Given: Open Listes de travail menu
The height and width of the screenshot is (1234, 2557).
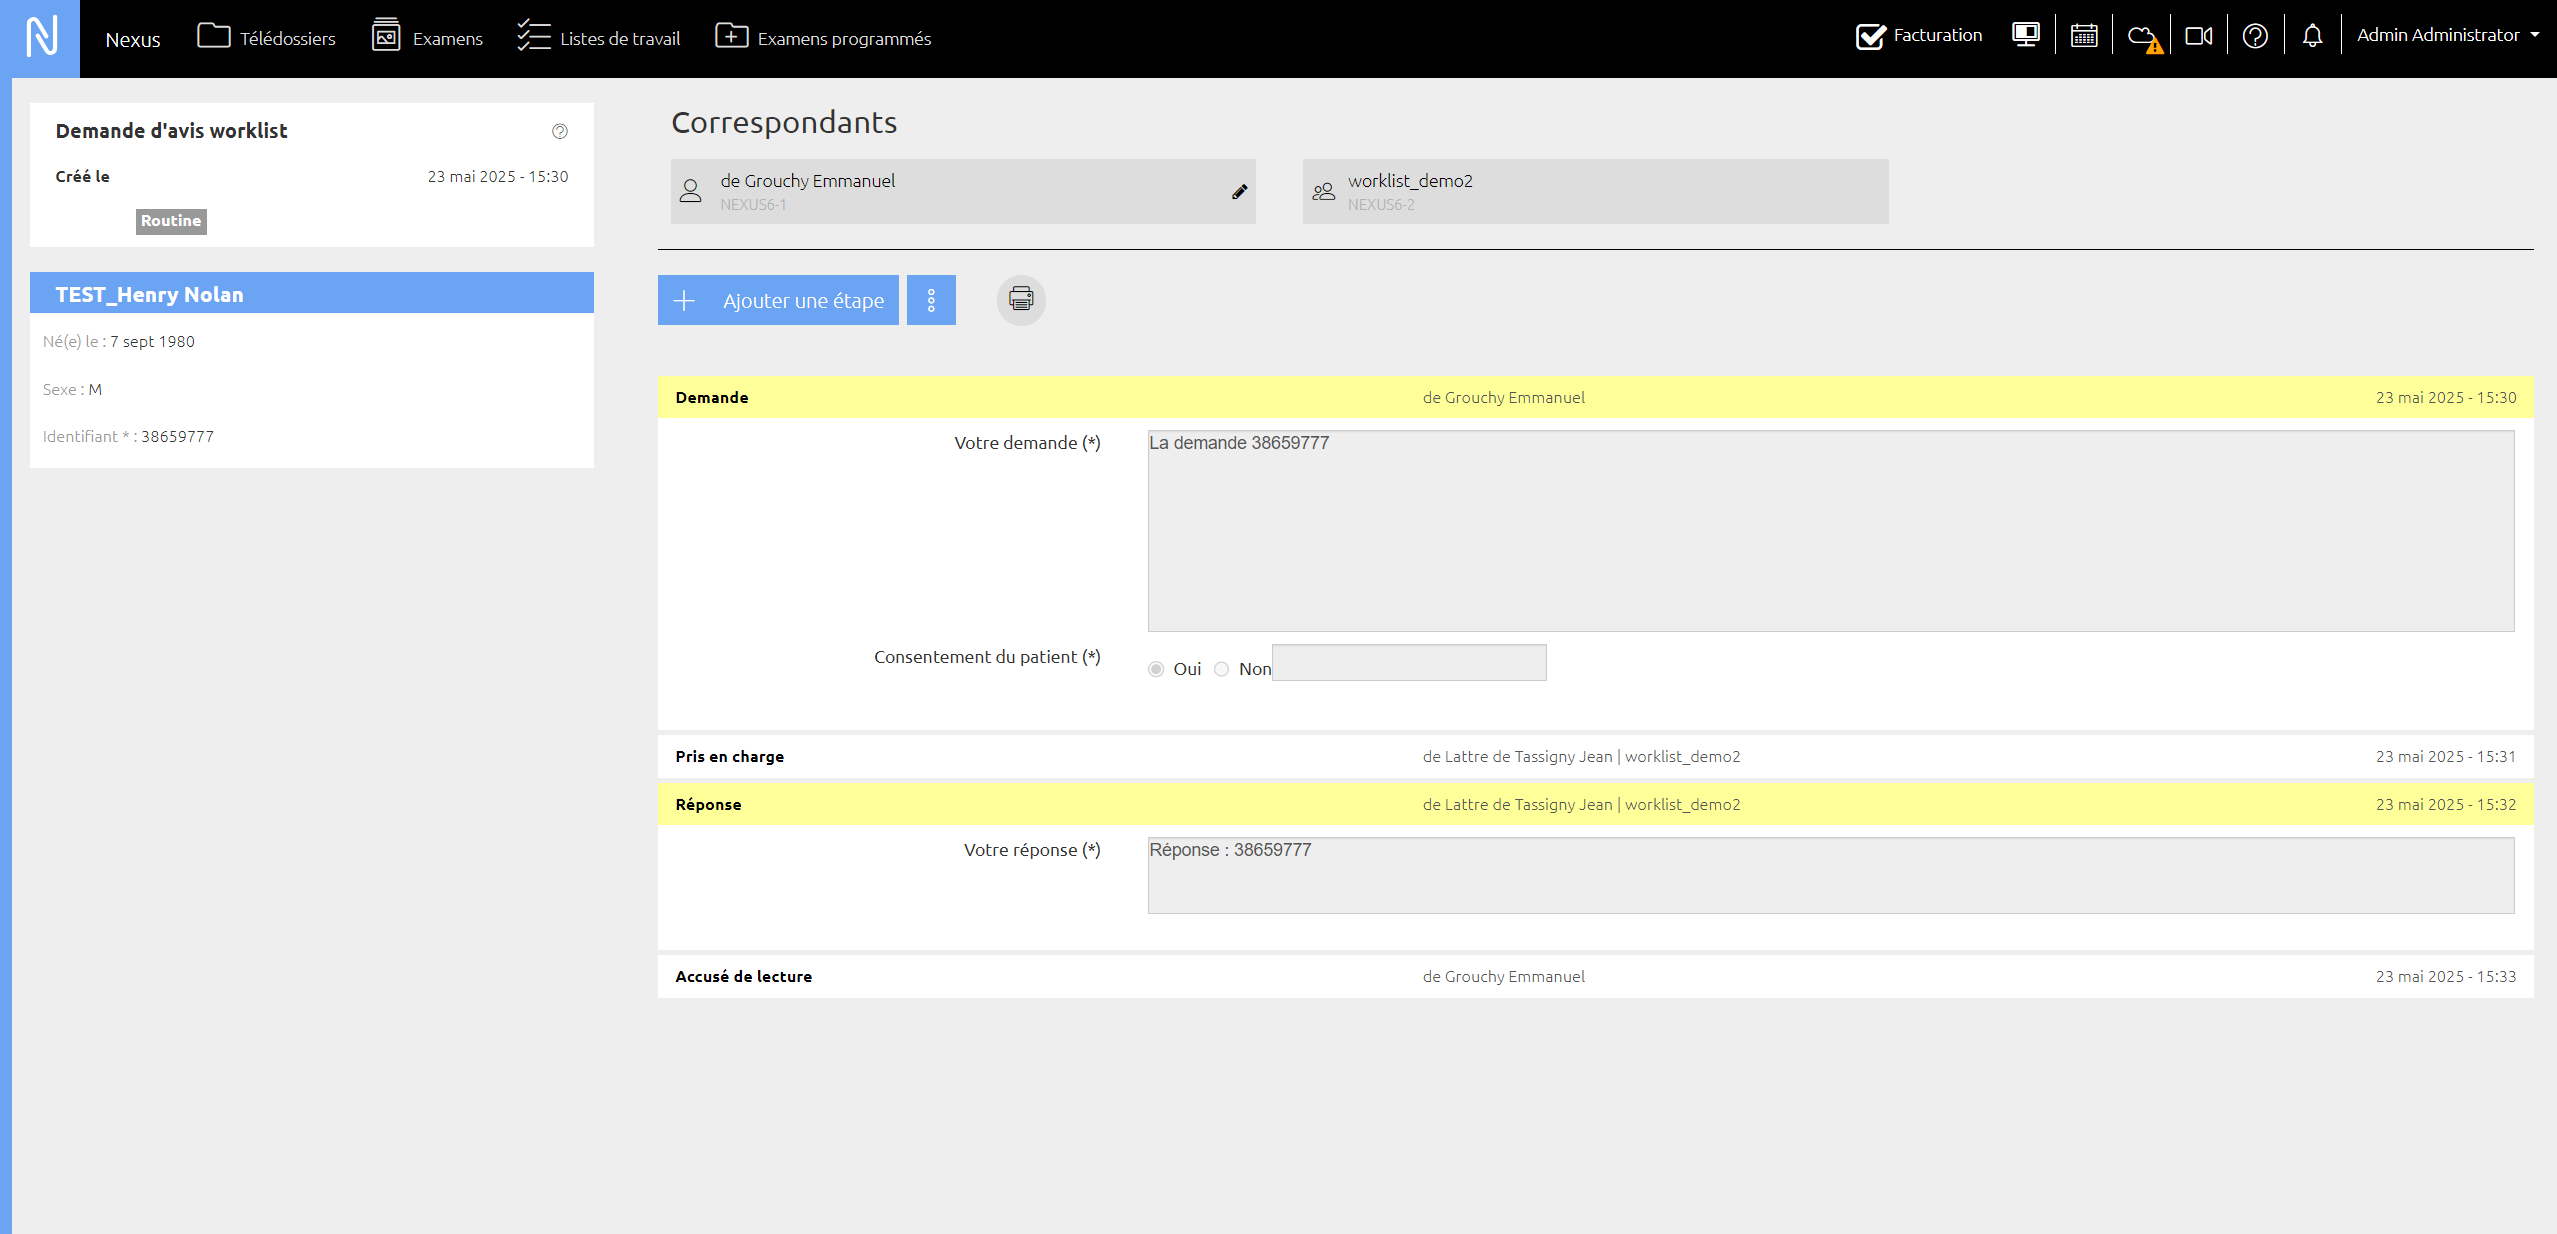Looking at the screenshot, I should (598, 38).
